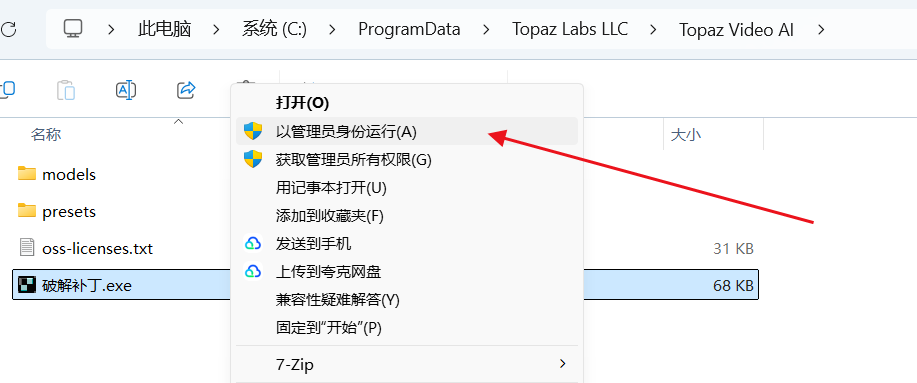Screen dimensions: 917x383
Task: Select the oss-licenses.txt file icon
Action: click(27, 248)
